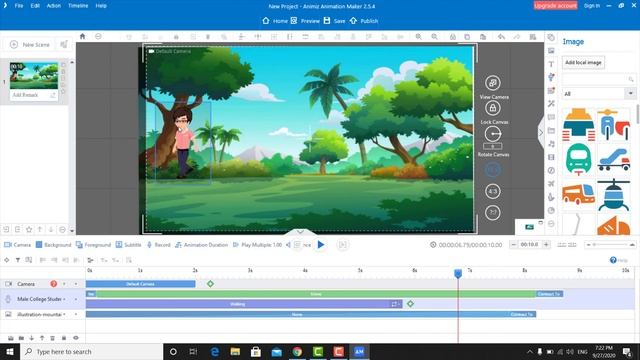Viewport: 640px width, 360px height.
Task: Click the red help badge on Camera track
Action: click(53, 284)
